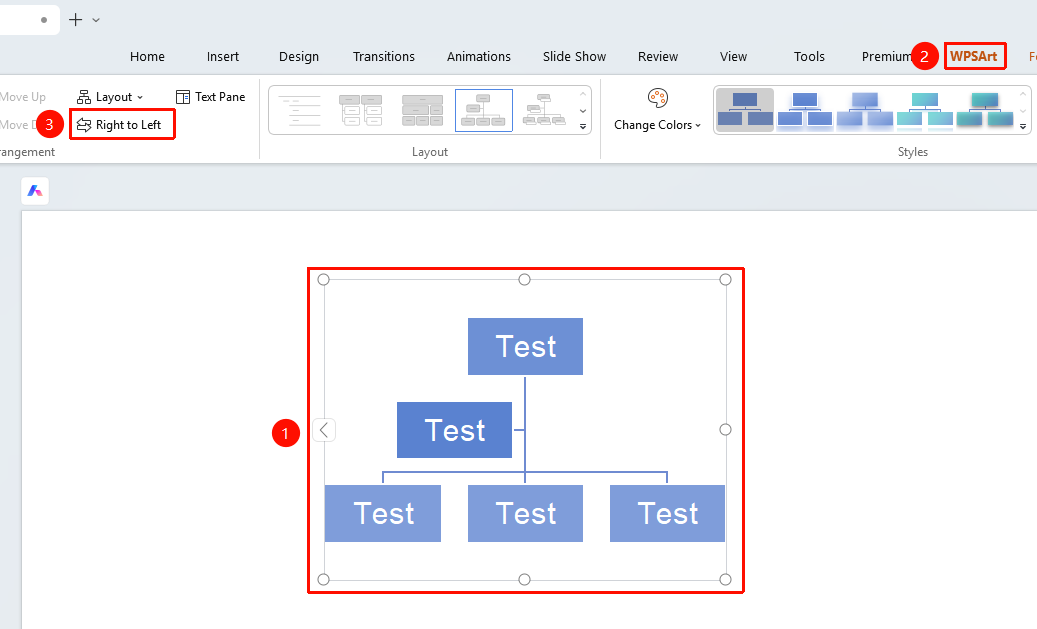Click the Change Colors palette icon
The image size is (1037, 629).
(x=657, y=98)
